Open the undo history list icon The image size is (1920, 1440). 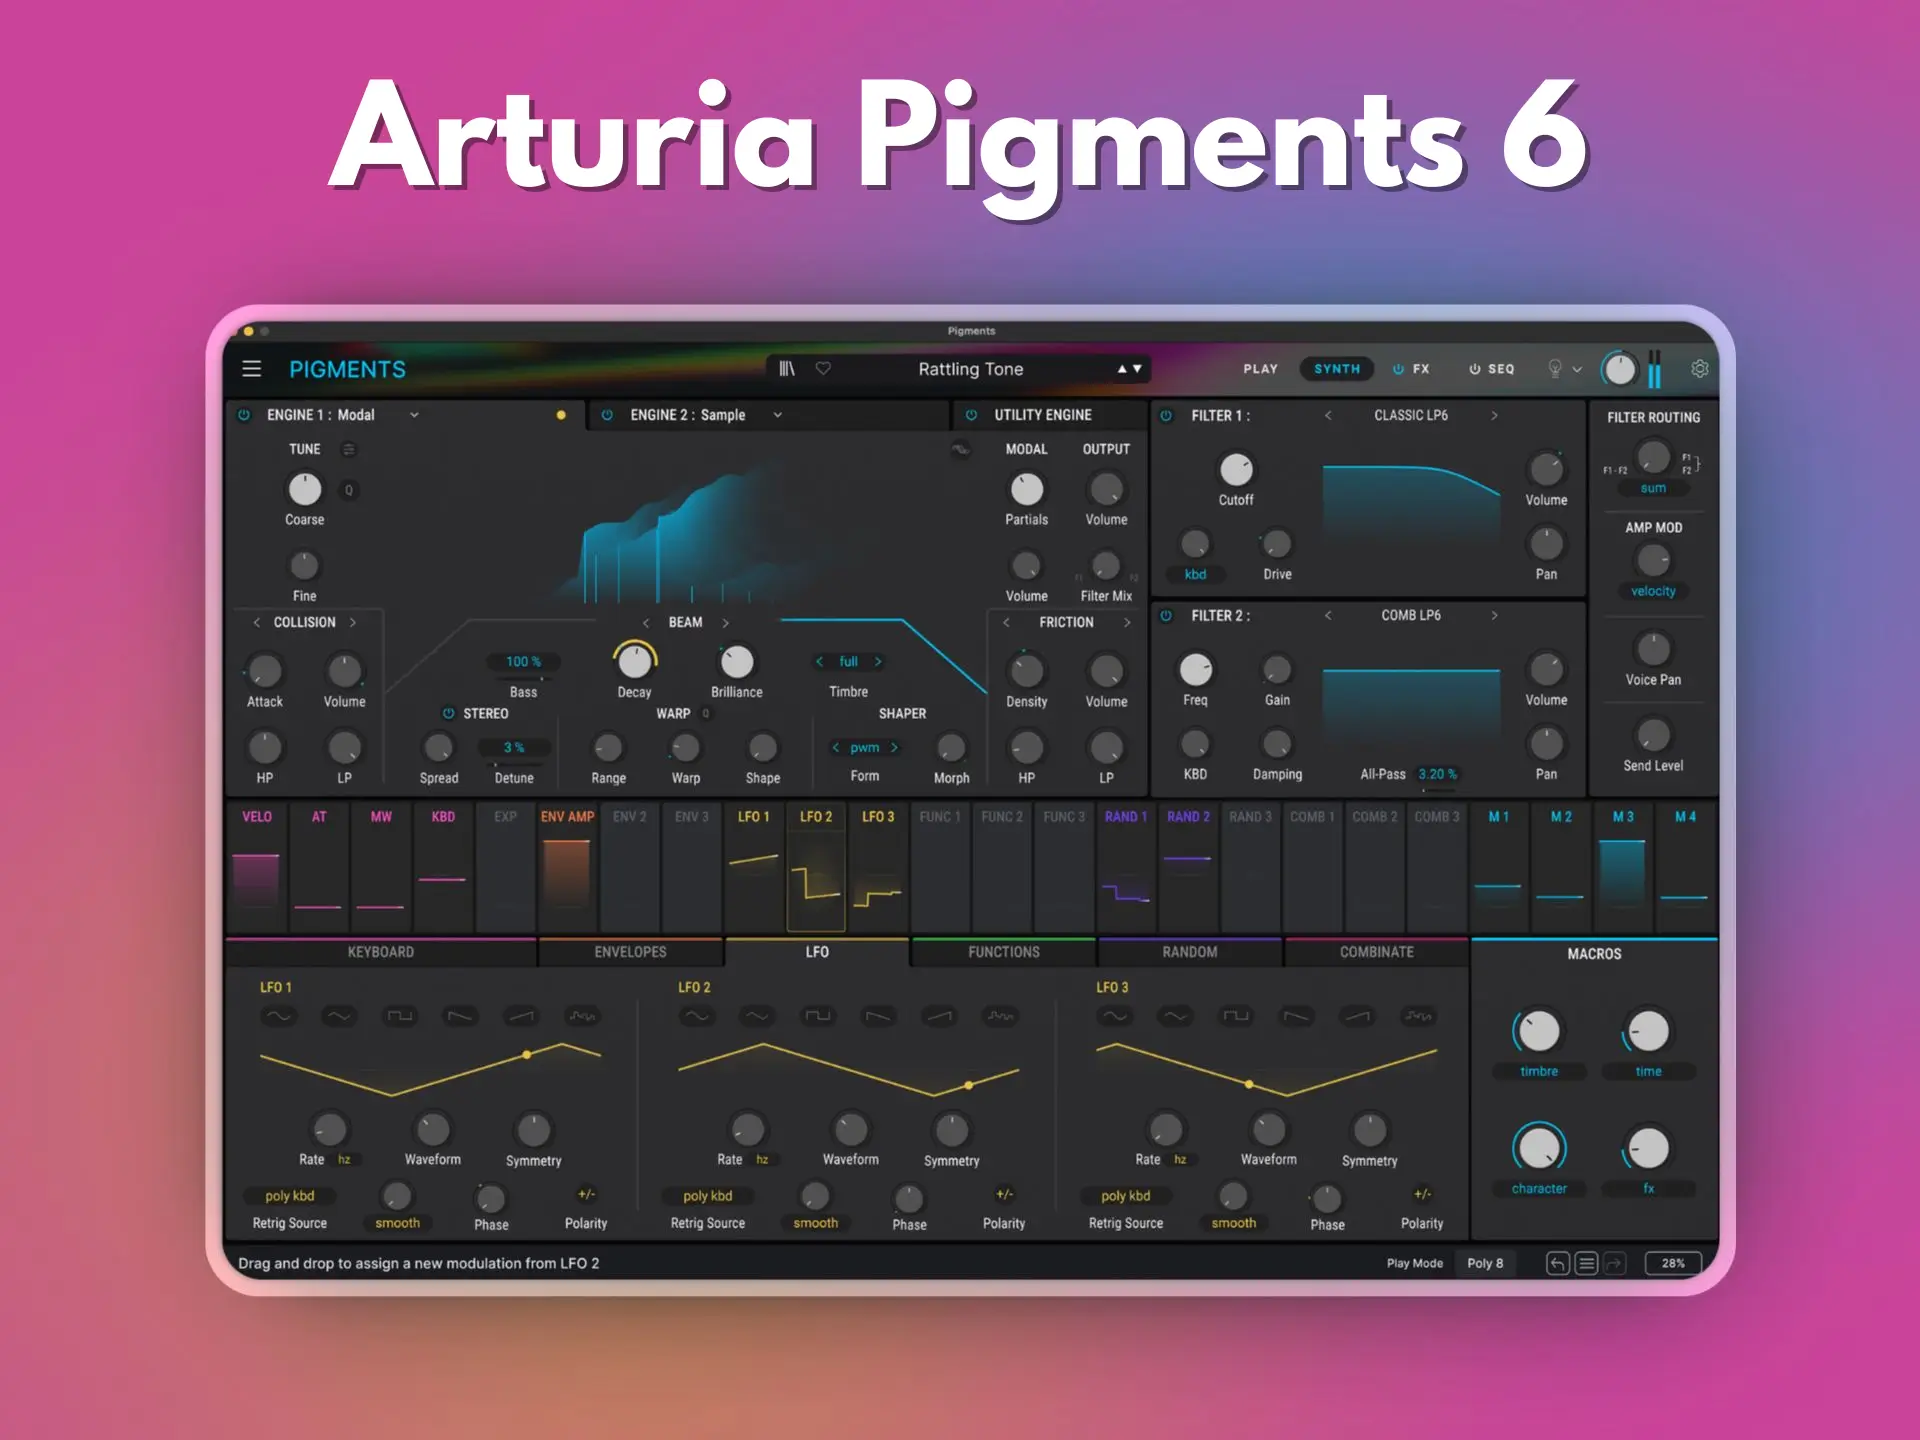pyautogui.click(x=1586, y=1263)
